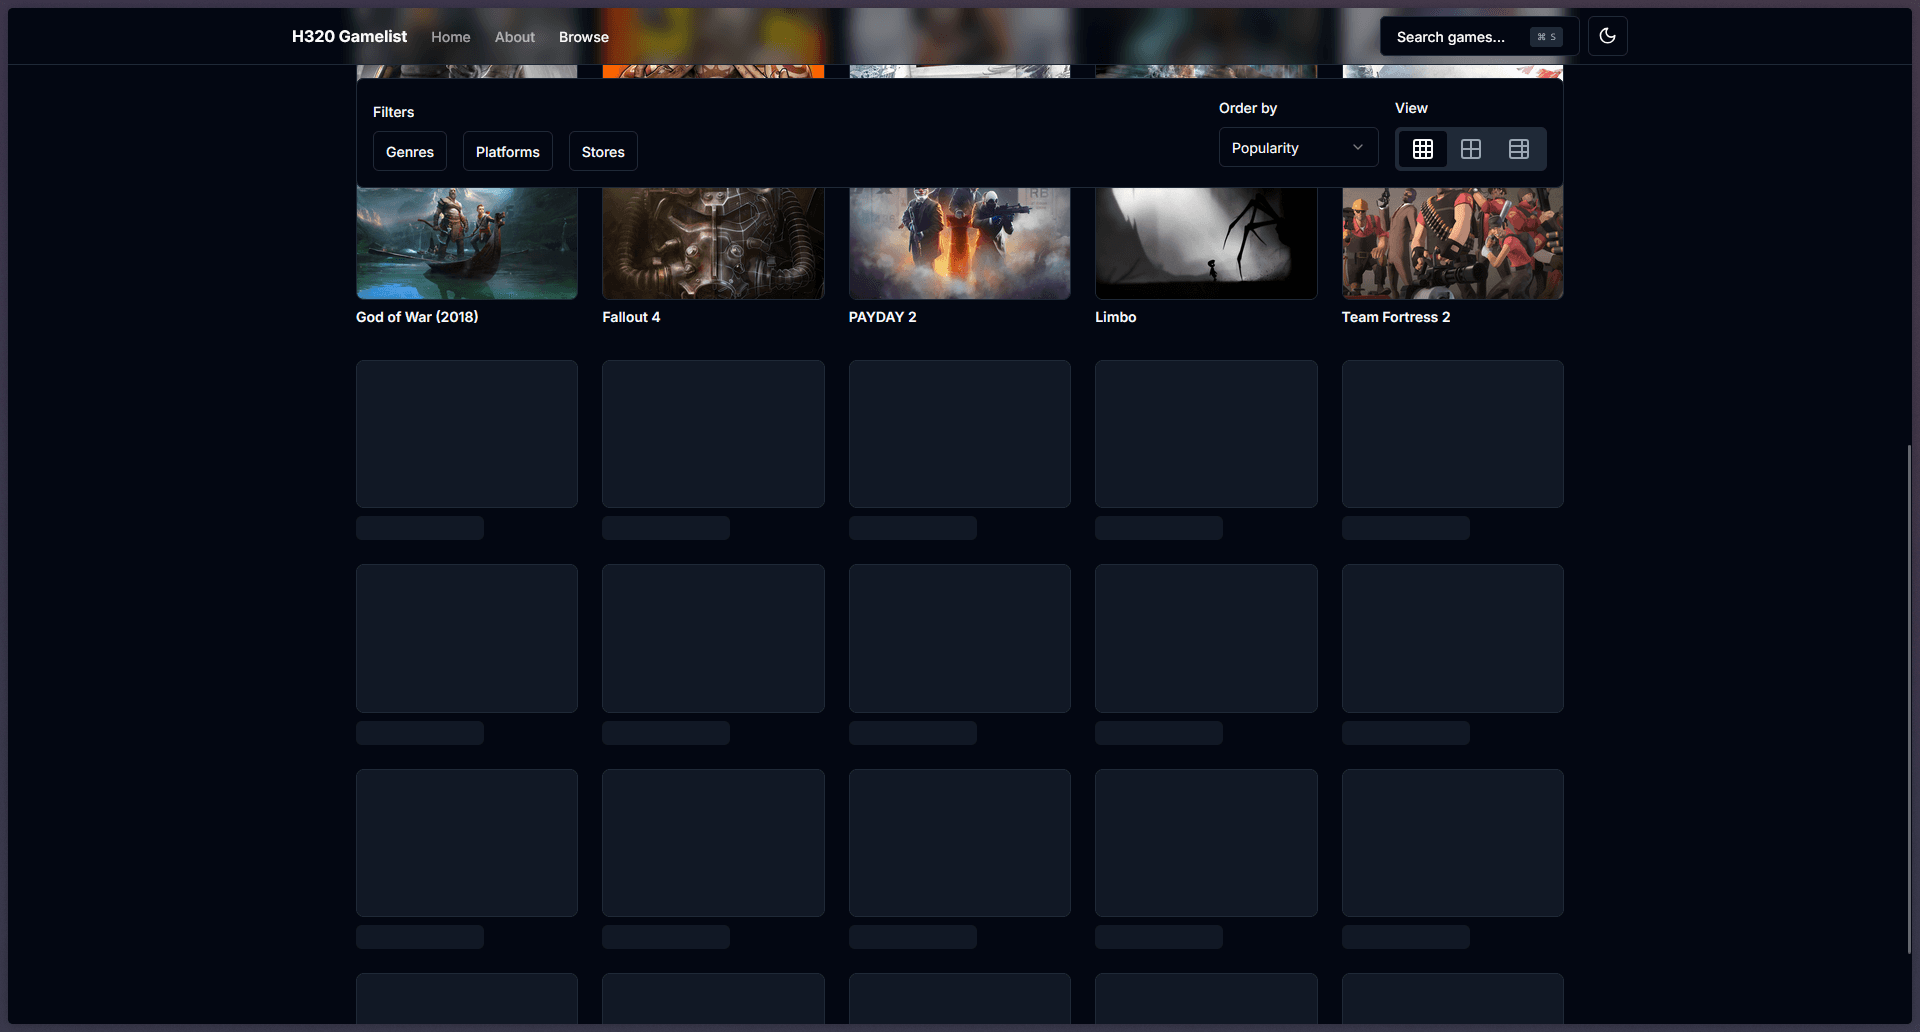The width and height of the screenshot is (1920, 1032).
Task: Click the God of War (2018) cover image
Action: coord(466,242)
